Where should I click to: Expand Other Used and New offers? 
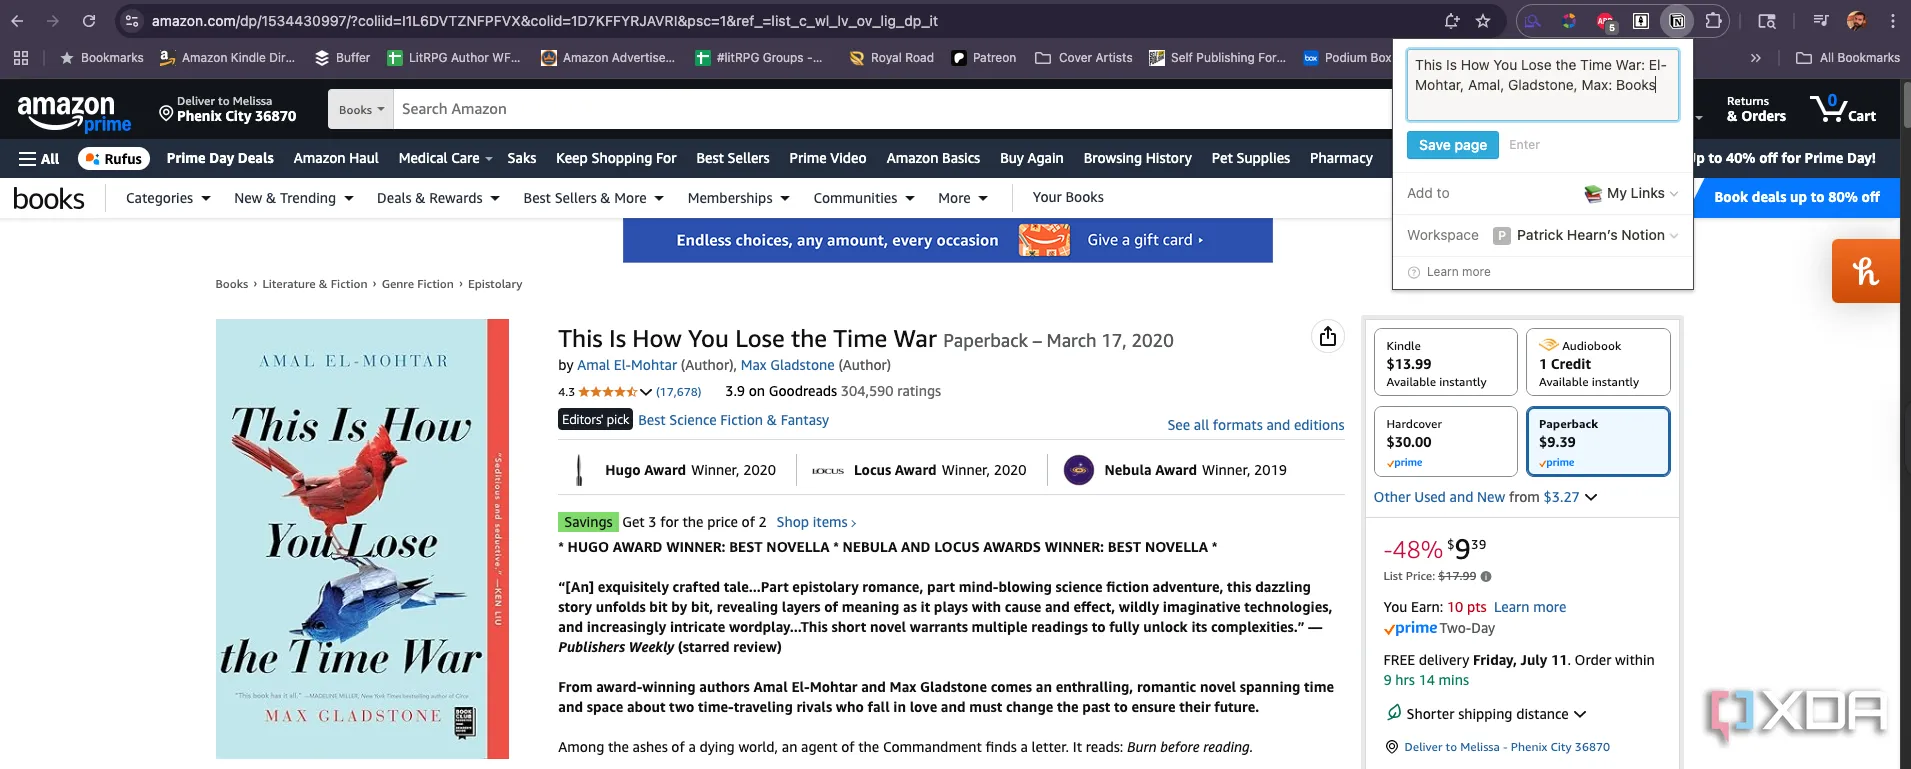coord(1485,497)
